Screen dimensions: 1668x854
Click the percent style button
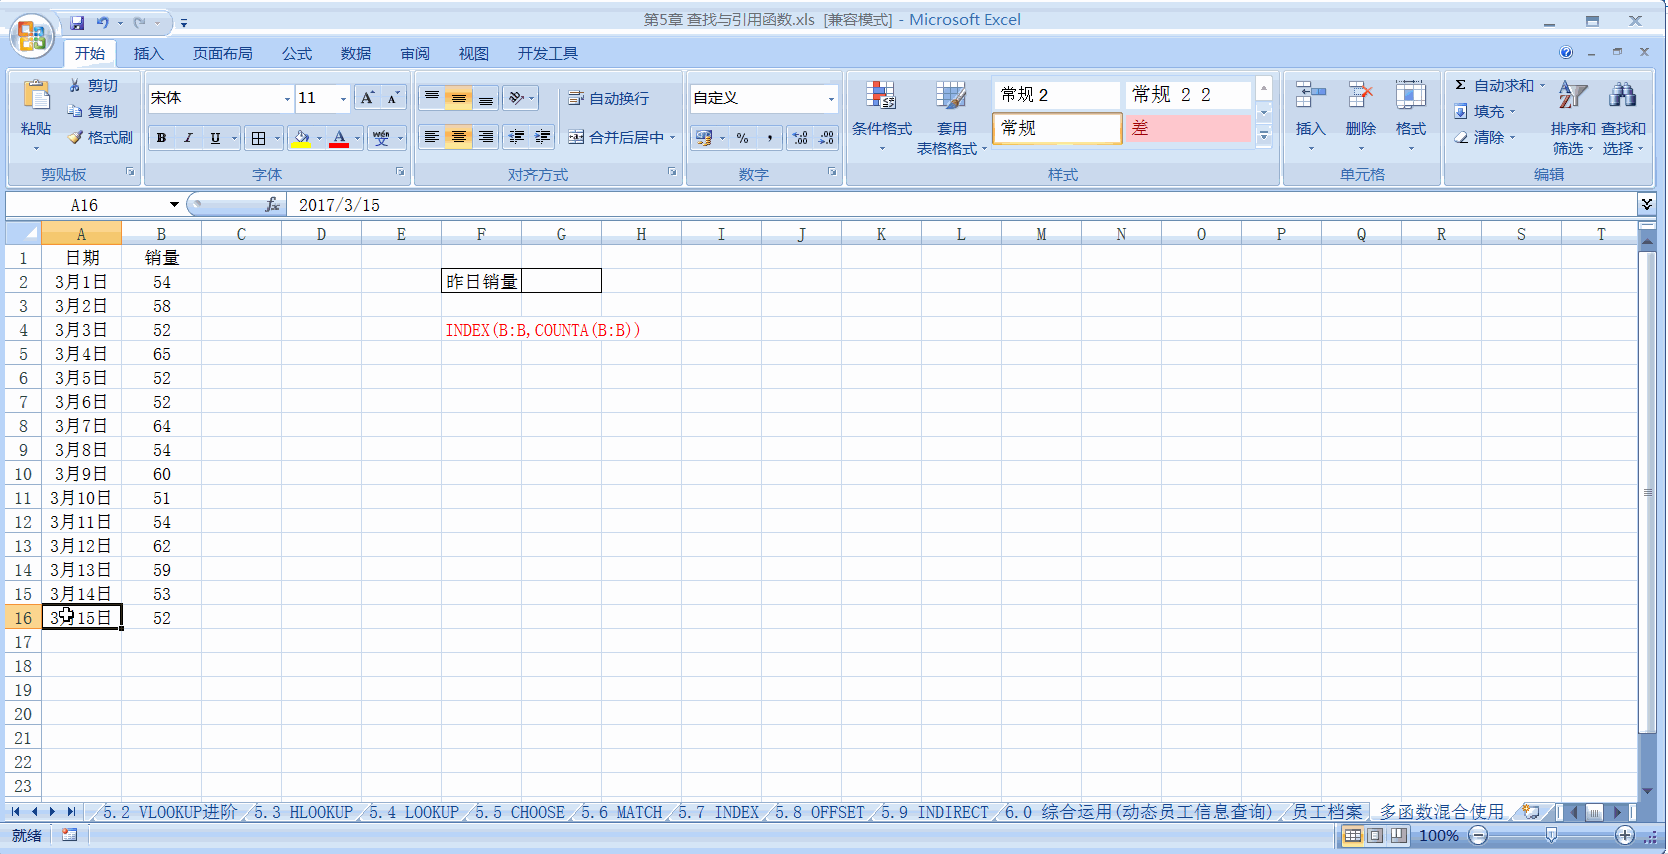[x=742, y=138]
